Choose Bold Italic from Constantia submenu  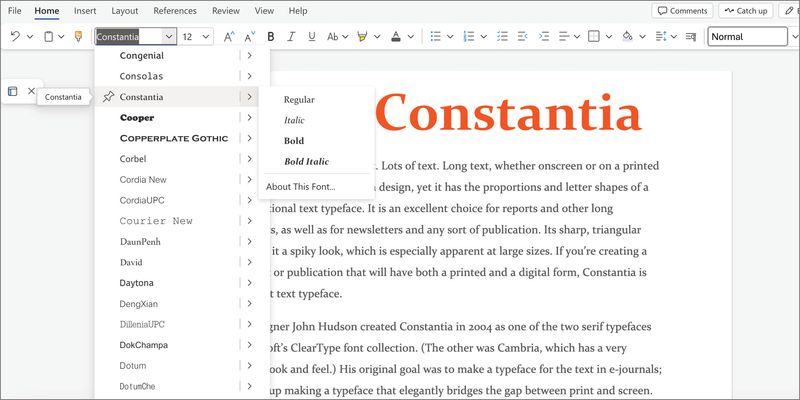point(306,161)
